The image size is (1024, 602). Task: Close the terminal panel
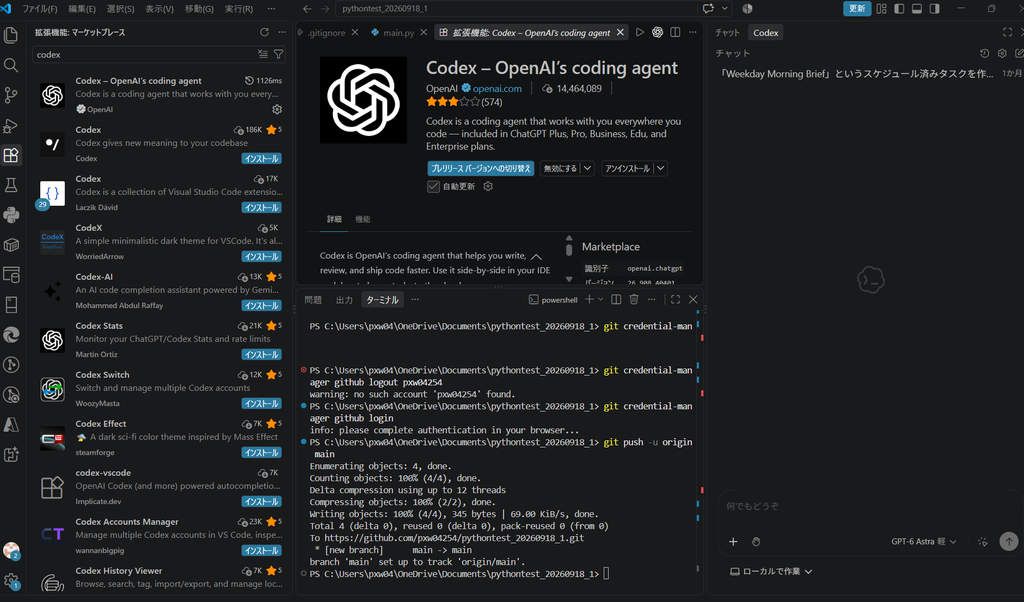pyautogui.click(x=693, y=299)
